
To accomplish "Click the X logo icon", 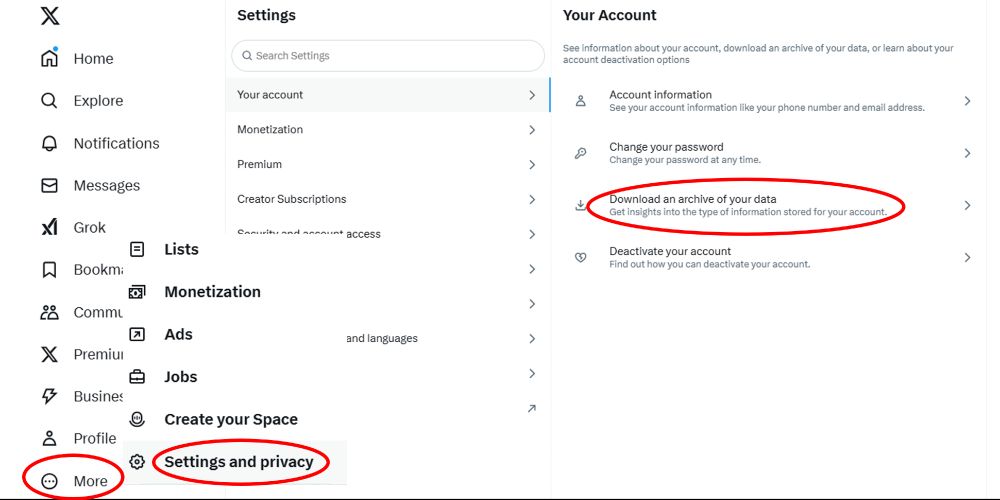I will tap(50, 15).
